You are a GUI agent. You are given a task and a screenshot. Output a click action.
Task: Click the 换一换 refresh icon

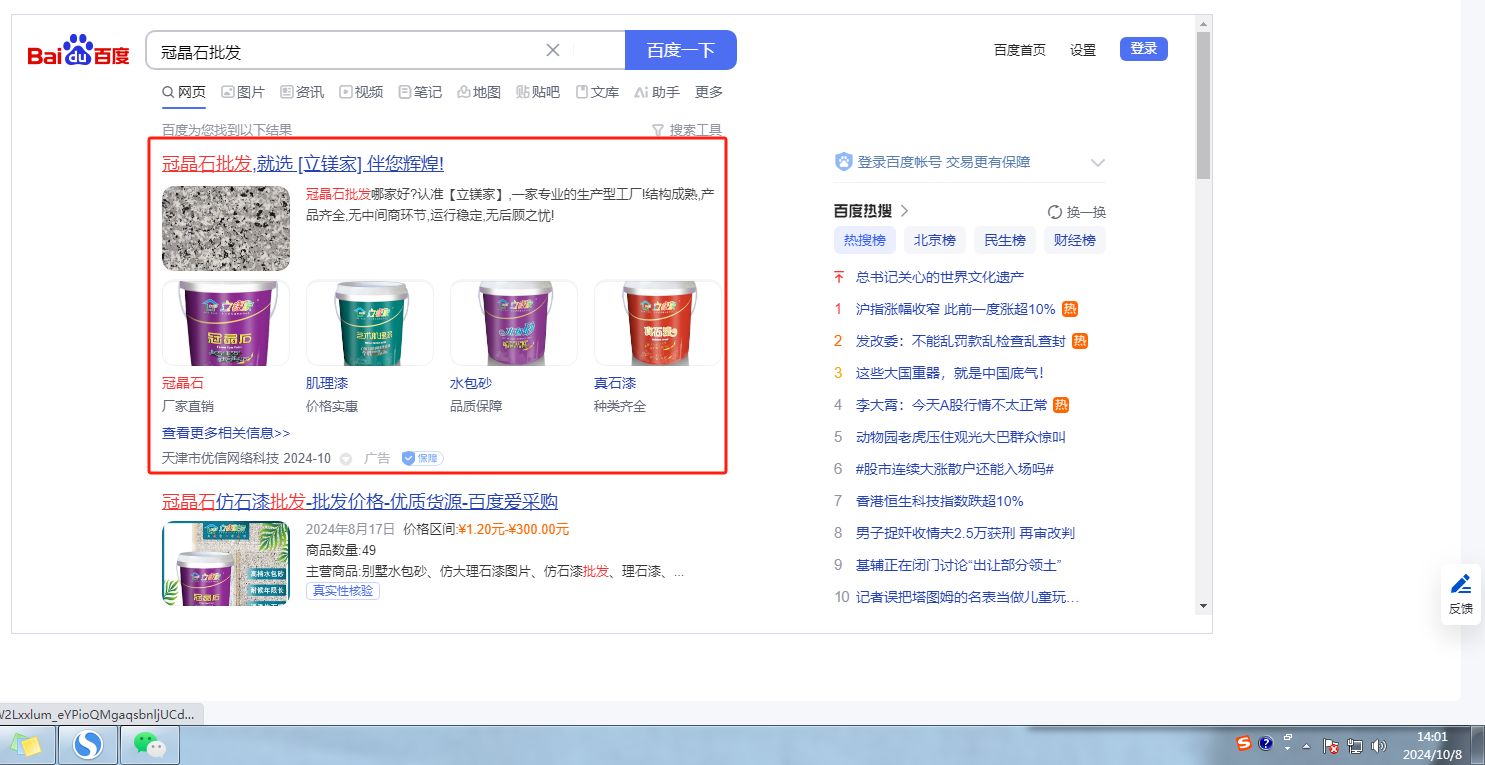coord(1054,212)
